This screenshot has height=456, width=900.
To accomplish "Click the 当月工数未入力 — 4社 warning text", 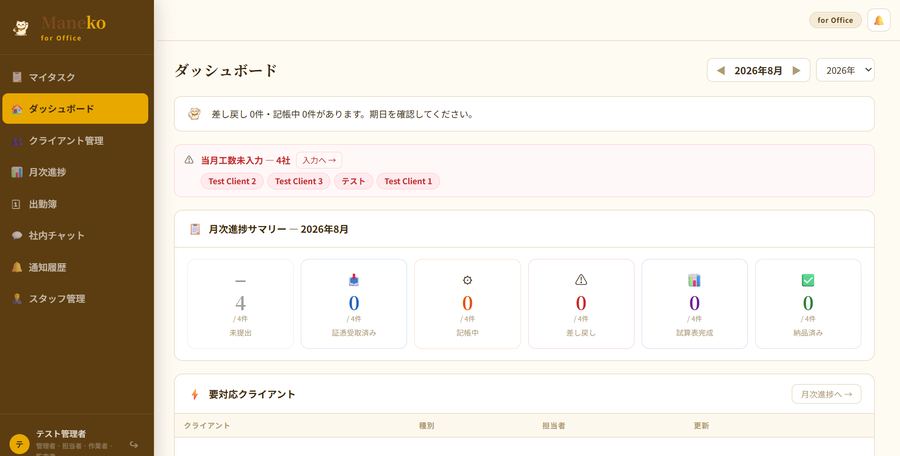I will click(x=246, y=160).
